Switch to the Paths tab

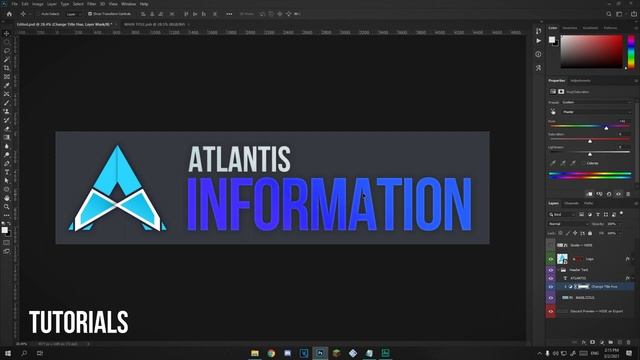589,203
